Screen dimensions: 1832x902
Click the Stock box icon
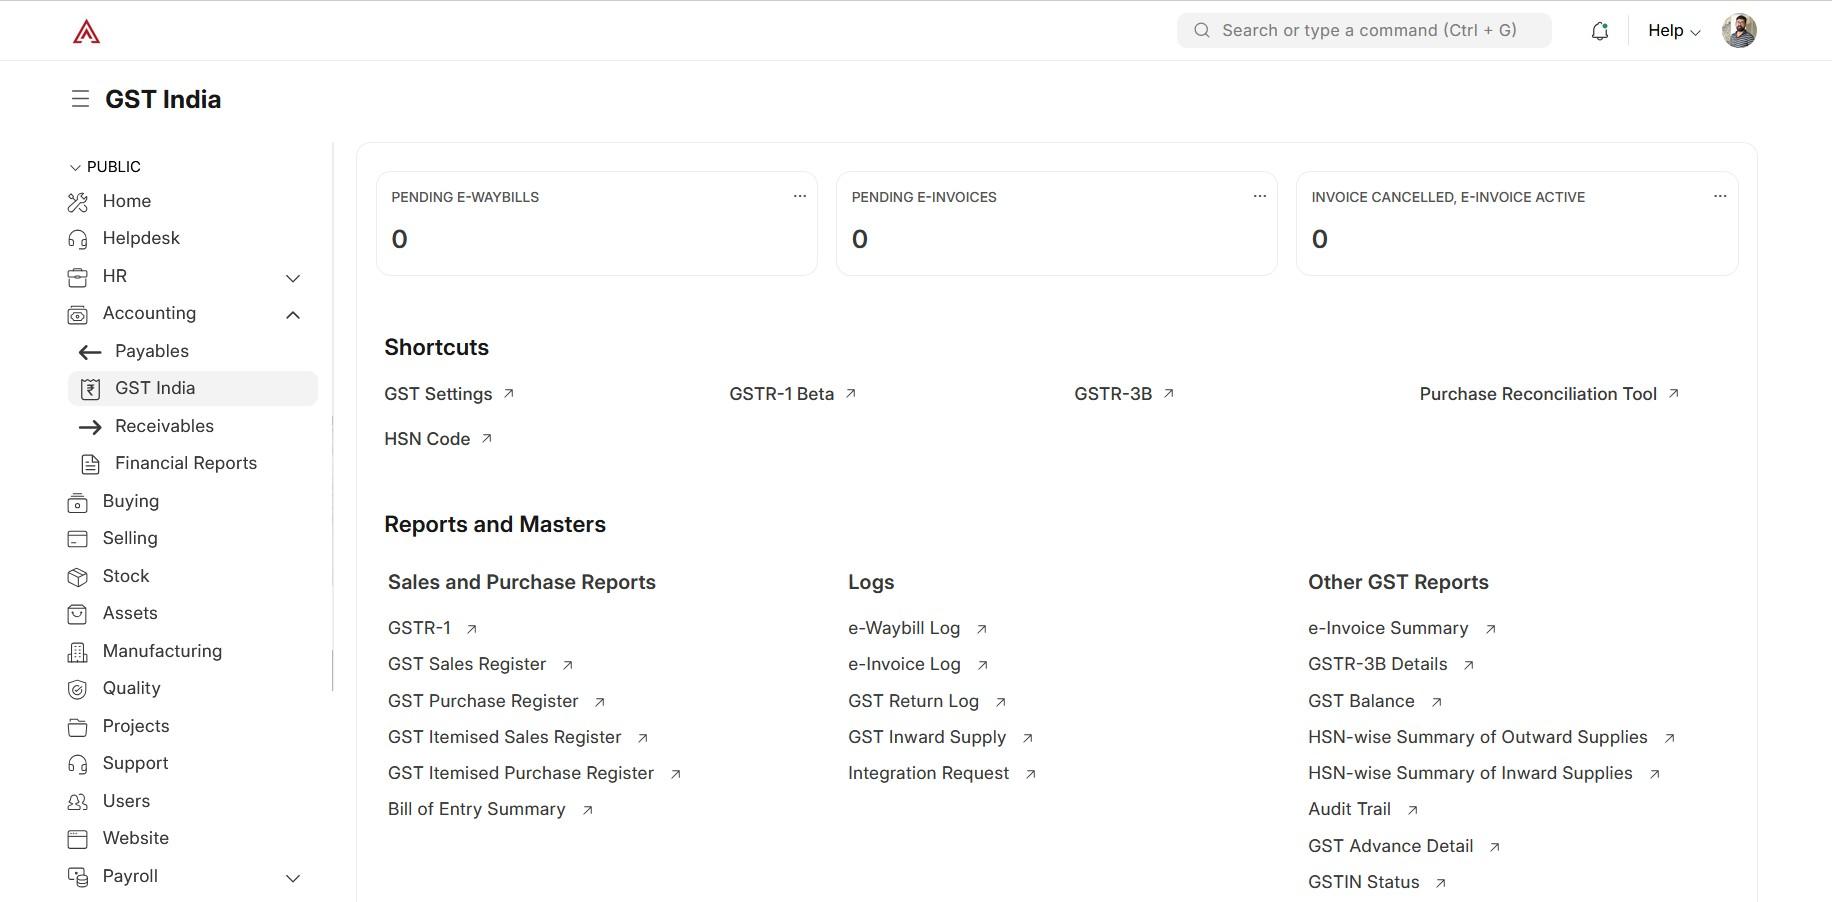tap(78, 577)
